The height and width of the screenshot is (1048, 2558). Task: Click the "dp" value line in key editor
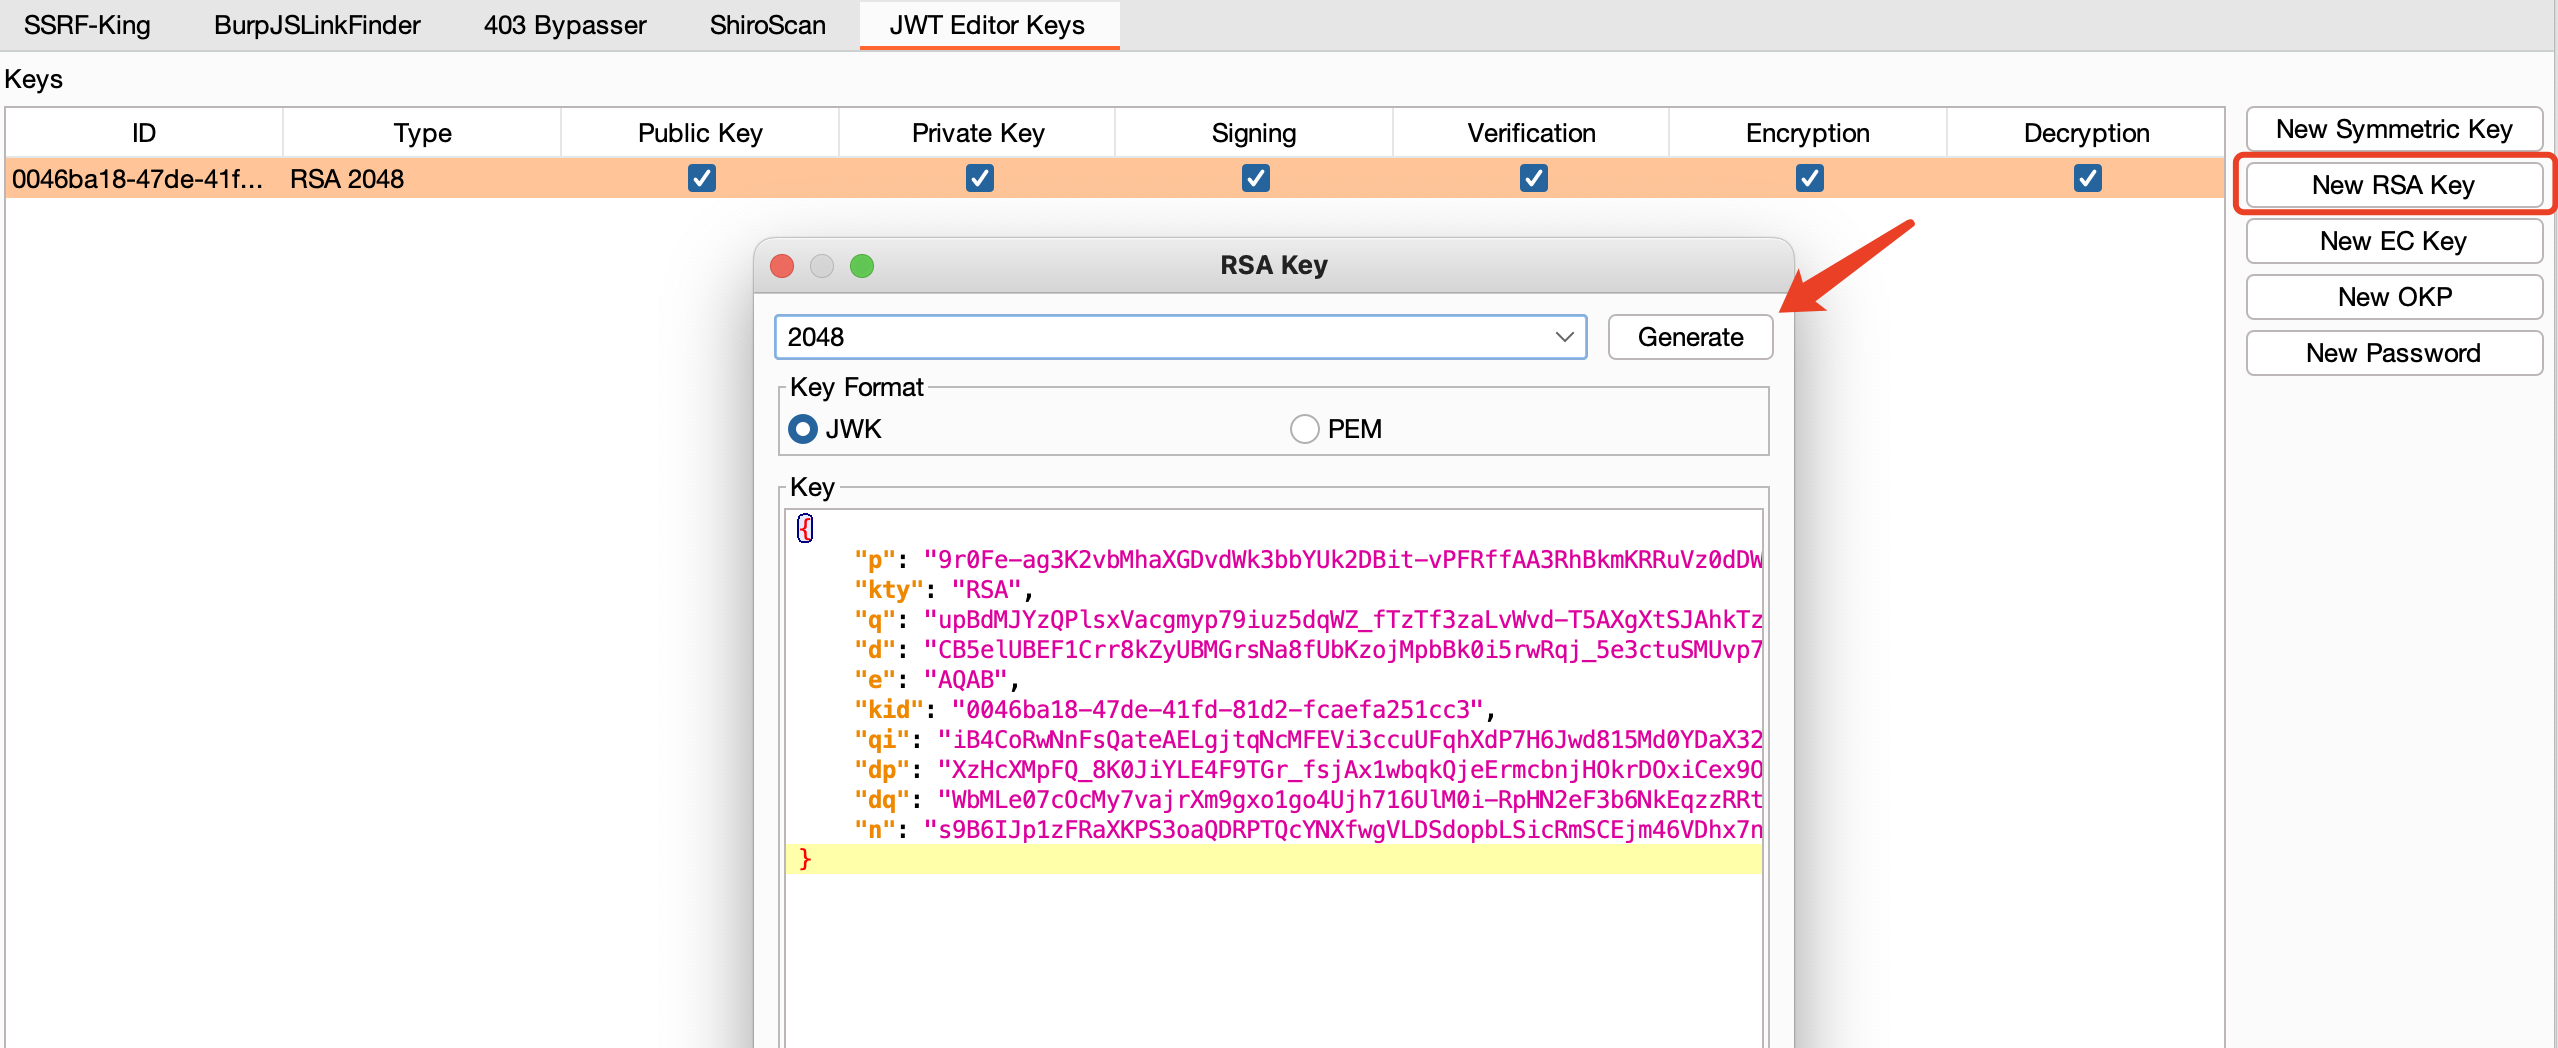1308,770
